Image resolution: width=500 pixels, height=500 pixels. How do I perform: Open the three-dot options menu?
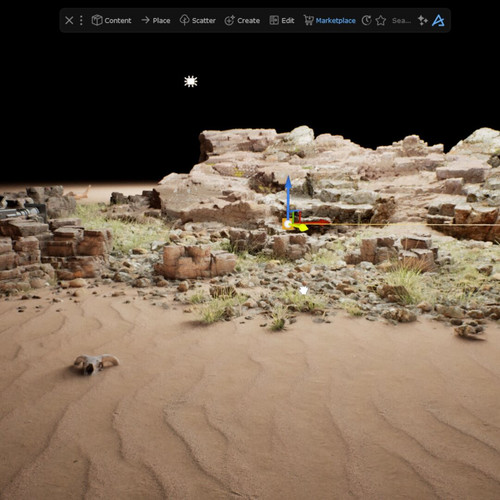click(x=81, y=20)
